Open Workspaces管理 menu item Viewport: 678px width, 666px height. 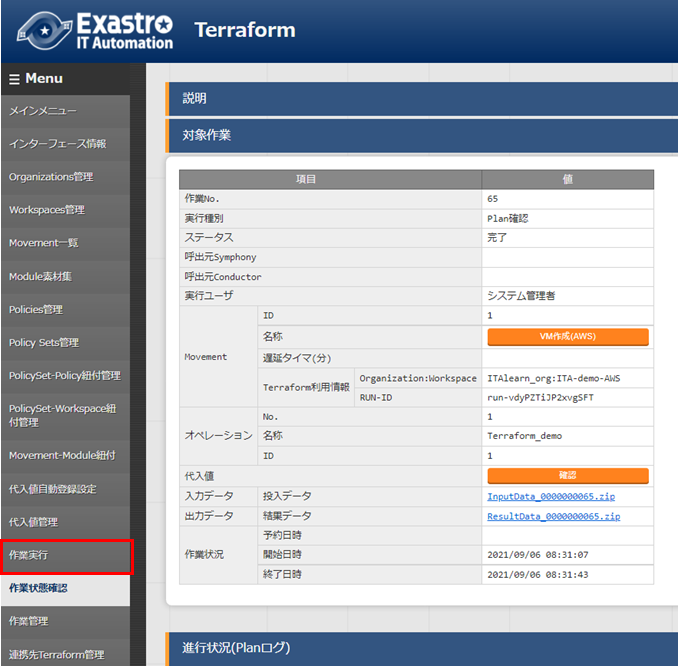point(65,210)
